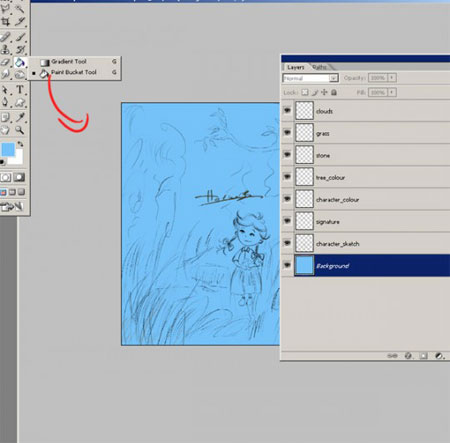Click the blue foreground color swatch

click(8, 149)
